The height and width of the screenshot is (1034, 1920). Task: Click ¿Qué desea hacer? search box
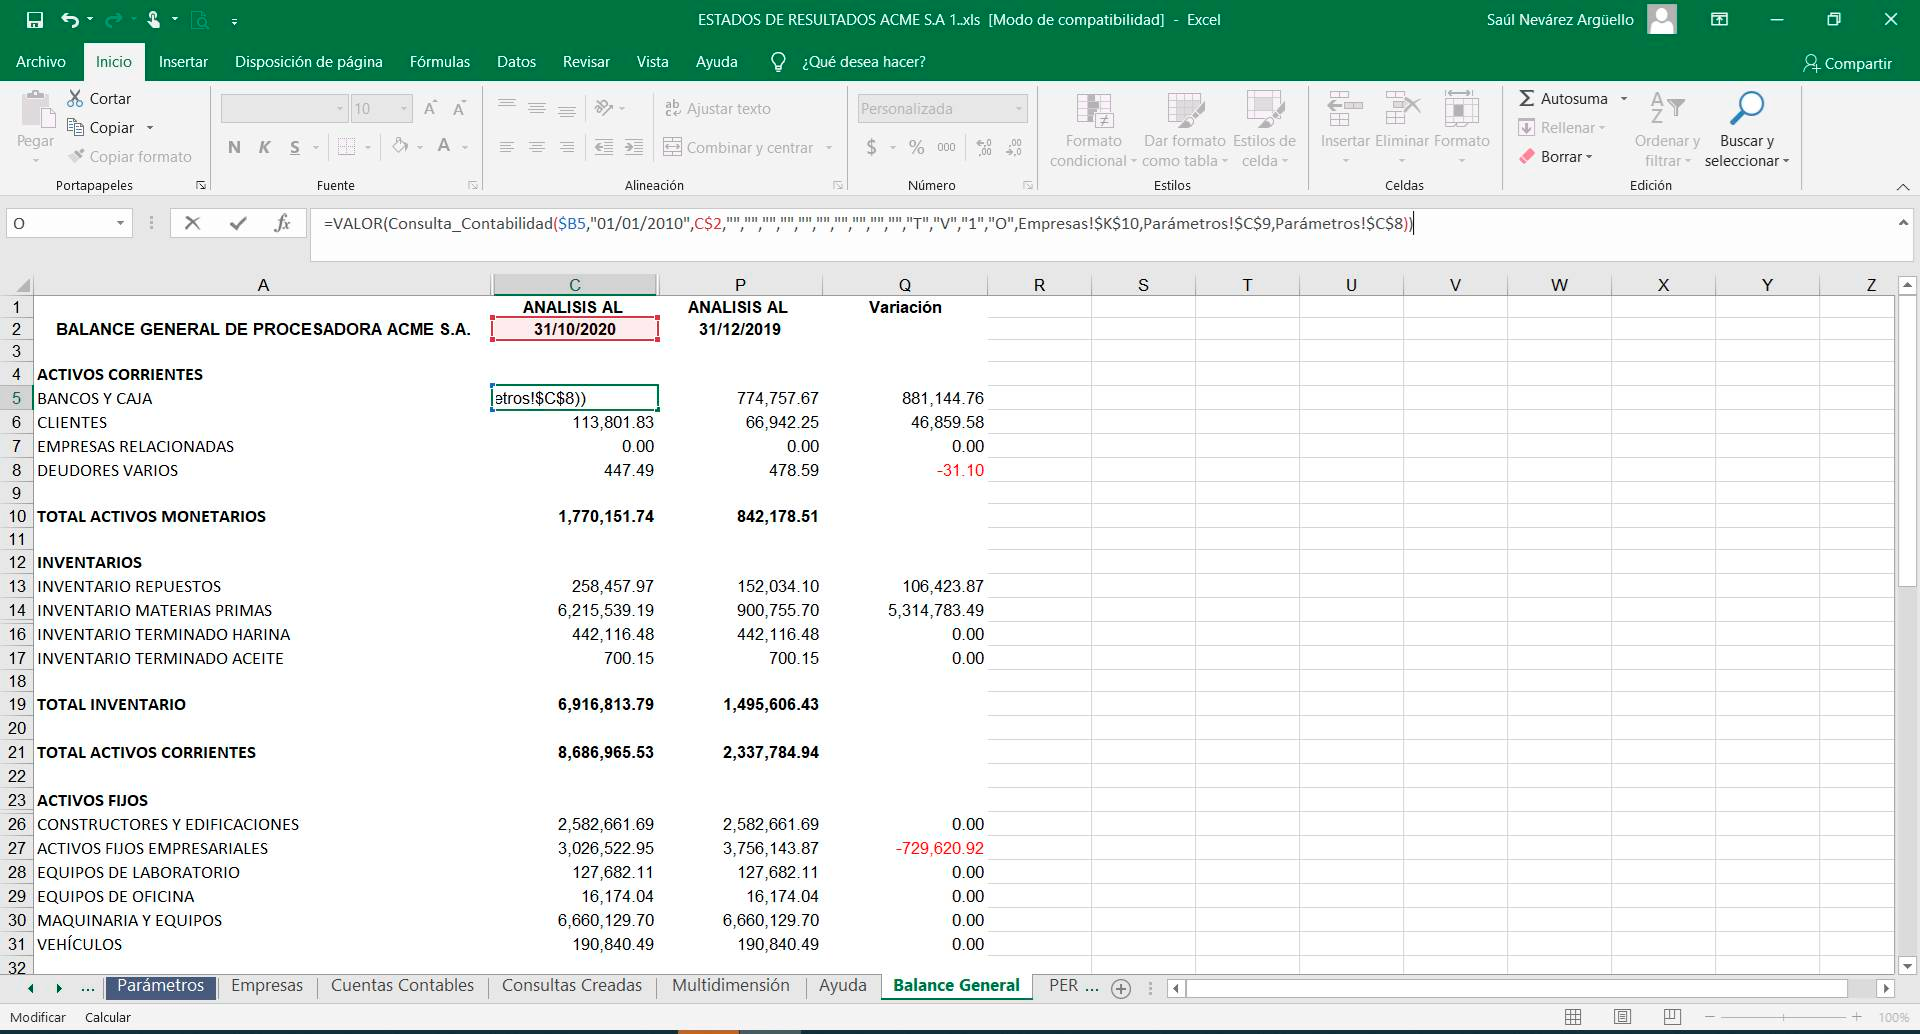(863, 62)
